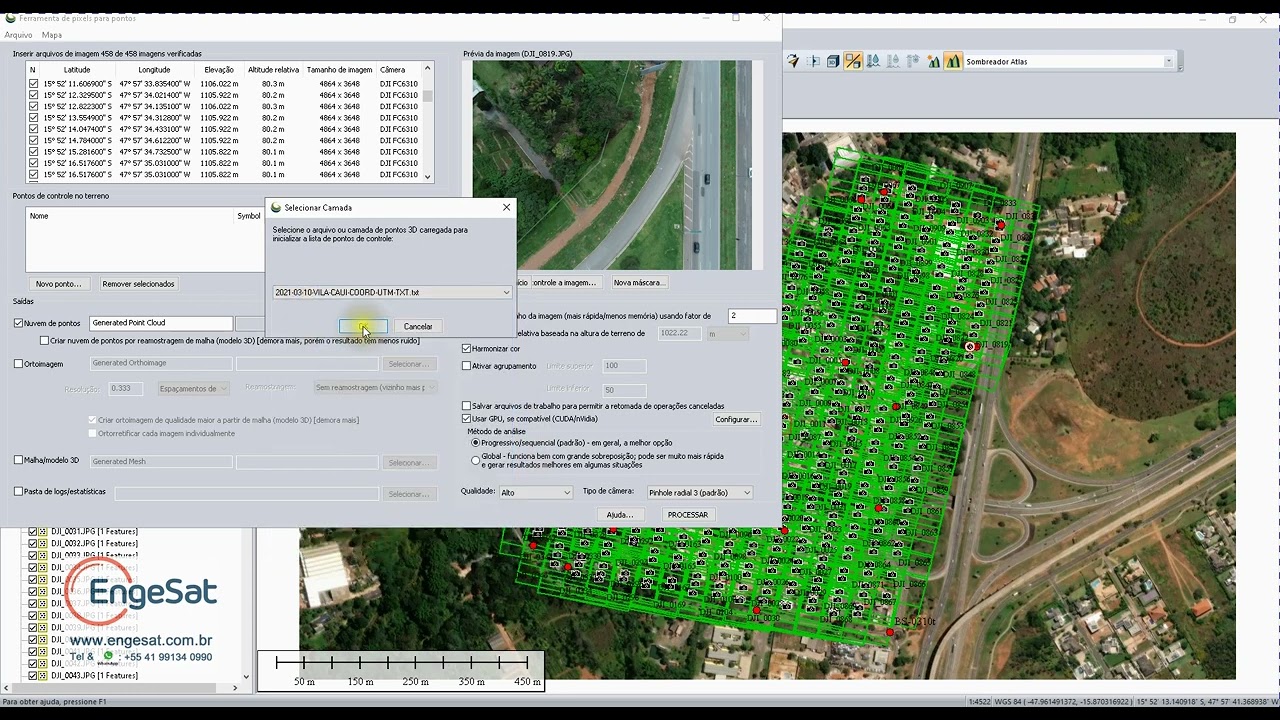The height and width of the screenshot is (720, 1280).
Task: Toggle the highlighted hill shading mountain icon
Action: click(953, 61)
